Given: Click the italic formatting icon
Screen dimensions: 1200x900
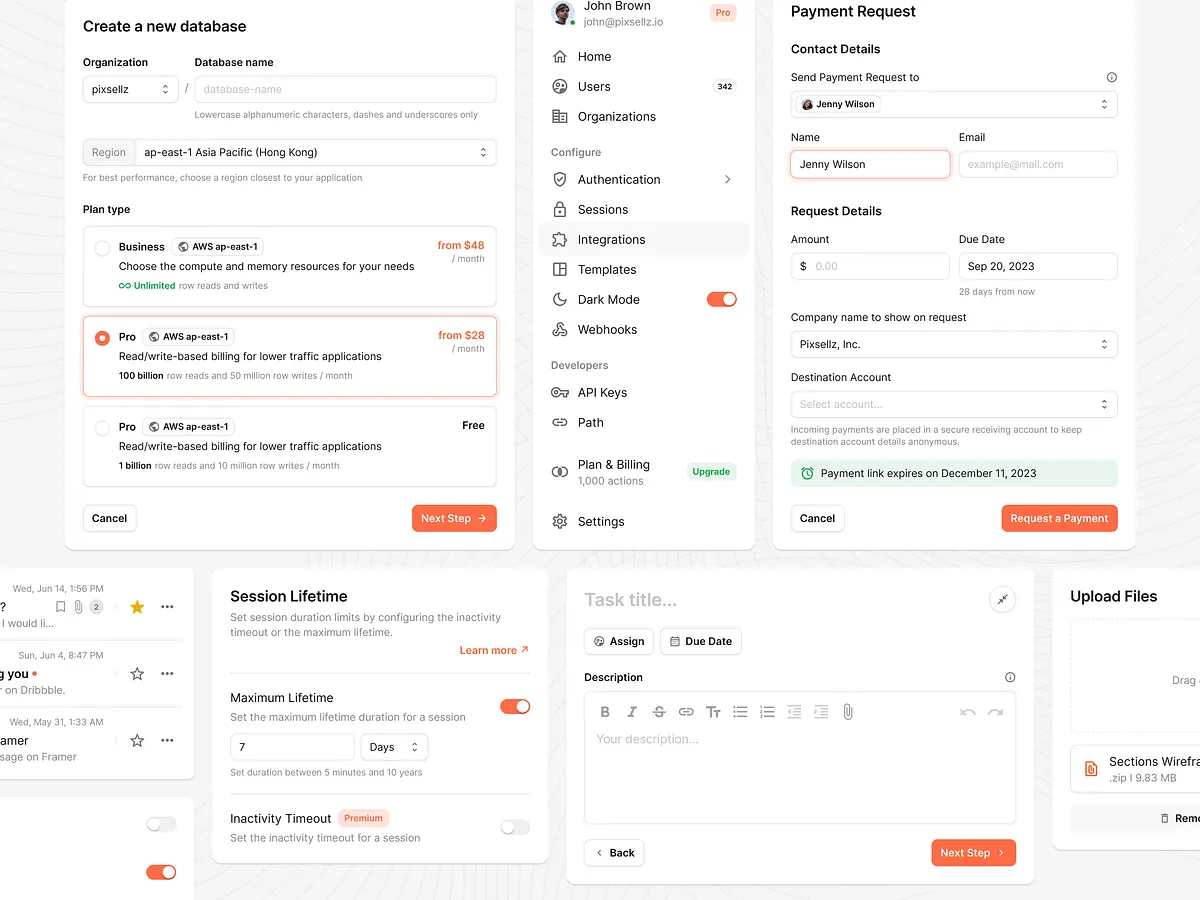Looking at the screenshot, I should point(631,711).
